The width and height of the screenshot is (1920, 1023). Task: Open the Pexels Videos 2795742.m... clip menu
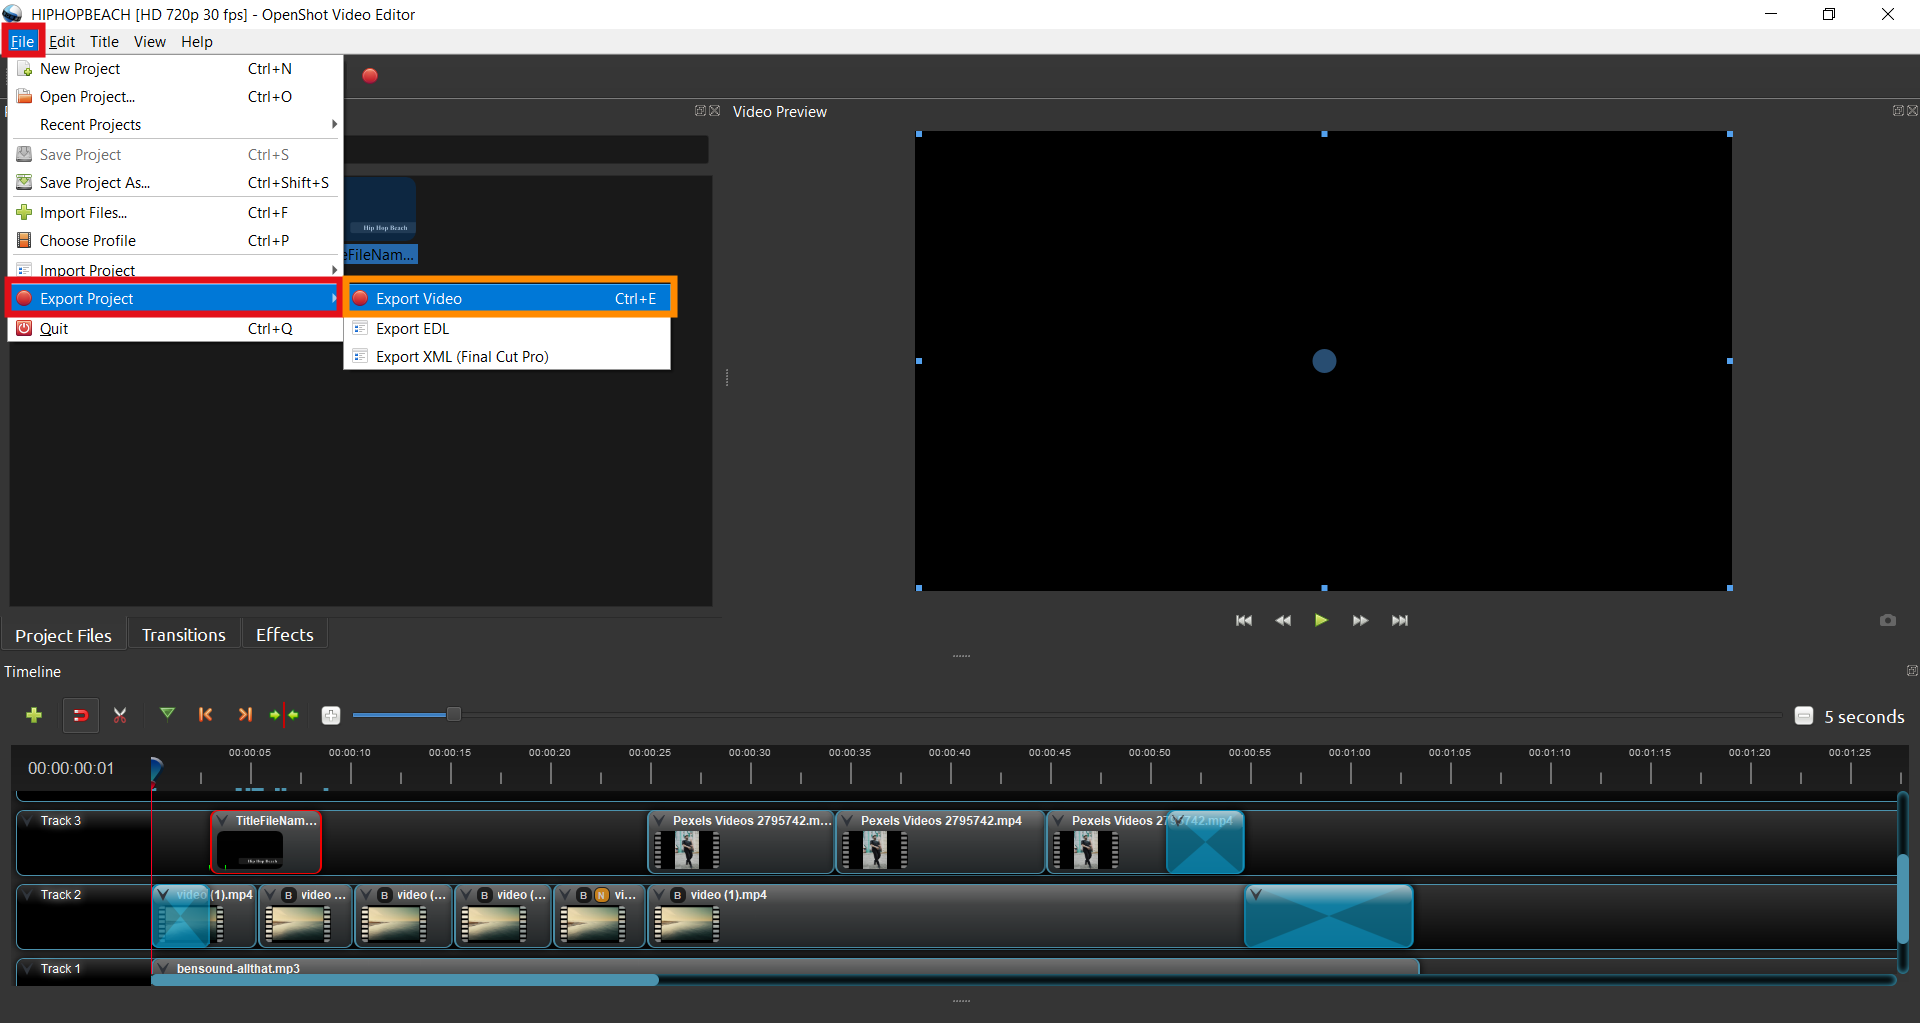click(x=660, y=821)
